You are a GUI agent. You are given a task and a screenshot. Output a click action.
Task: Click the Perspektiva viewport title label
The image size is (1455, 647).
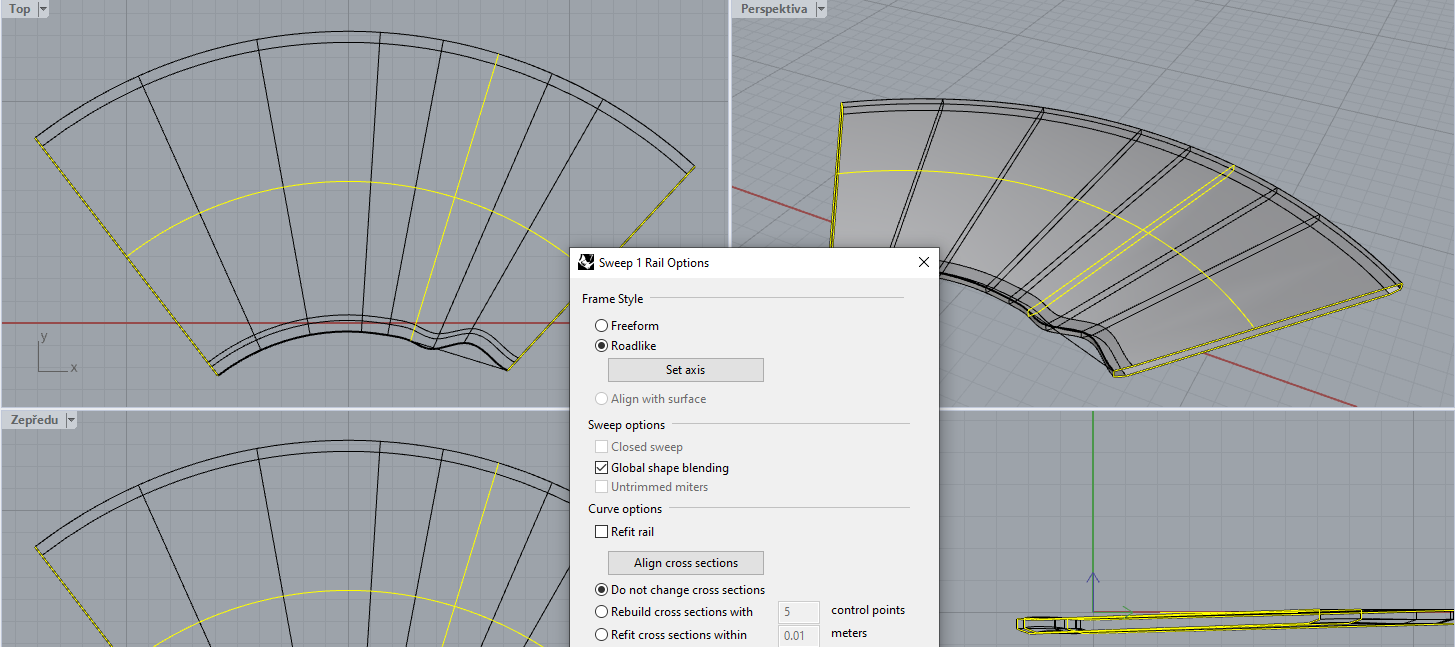774,9
